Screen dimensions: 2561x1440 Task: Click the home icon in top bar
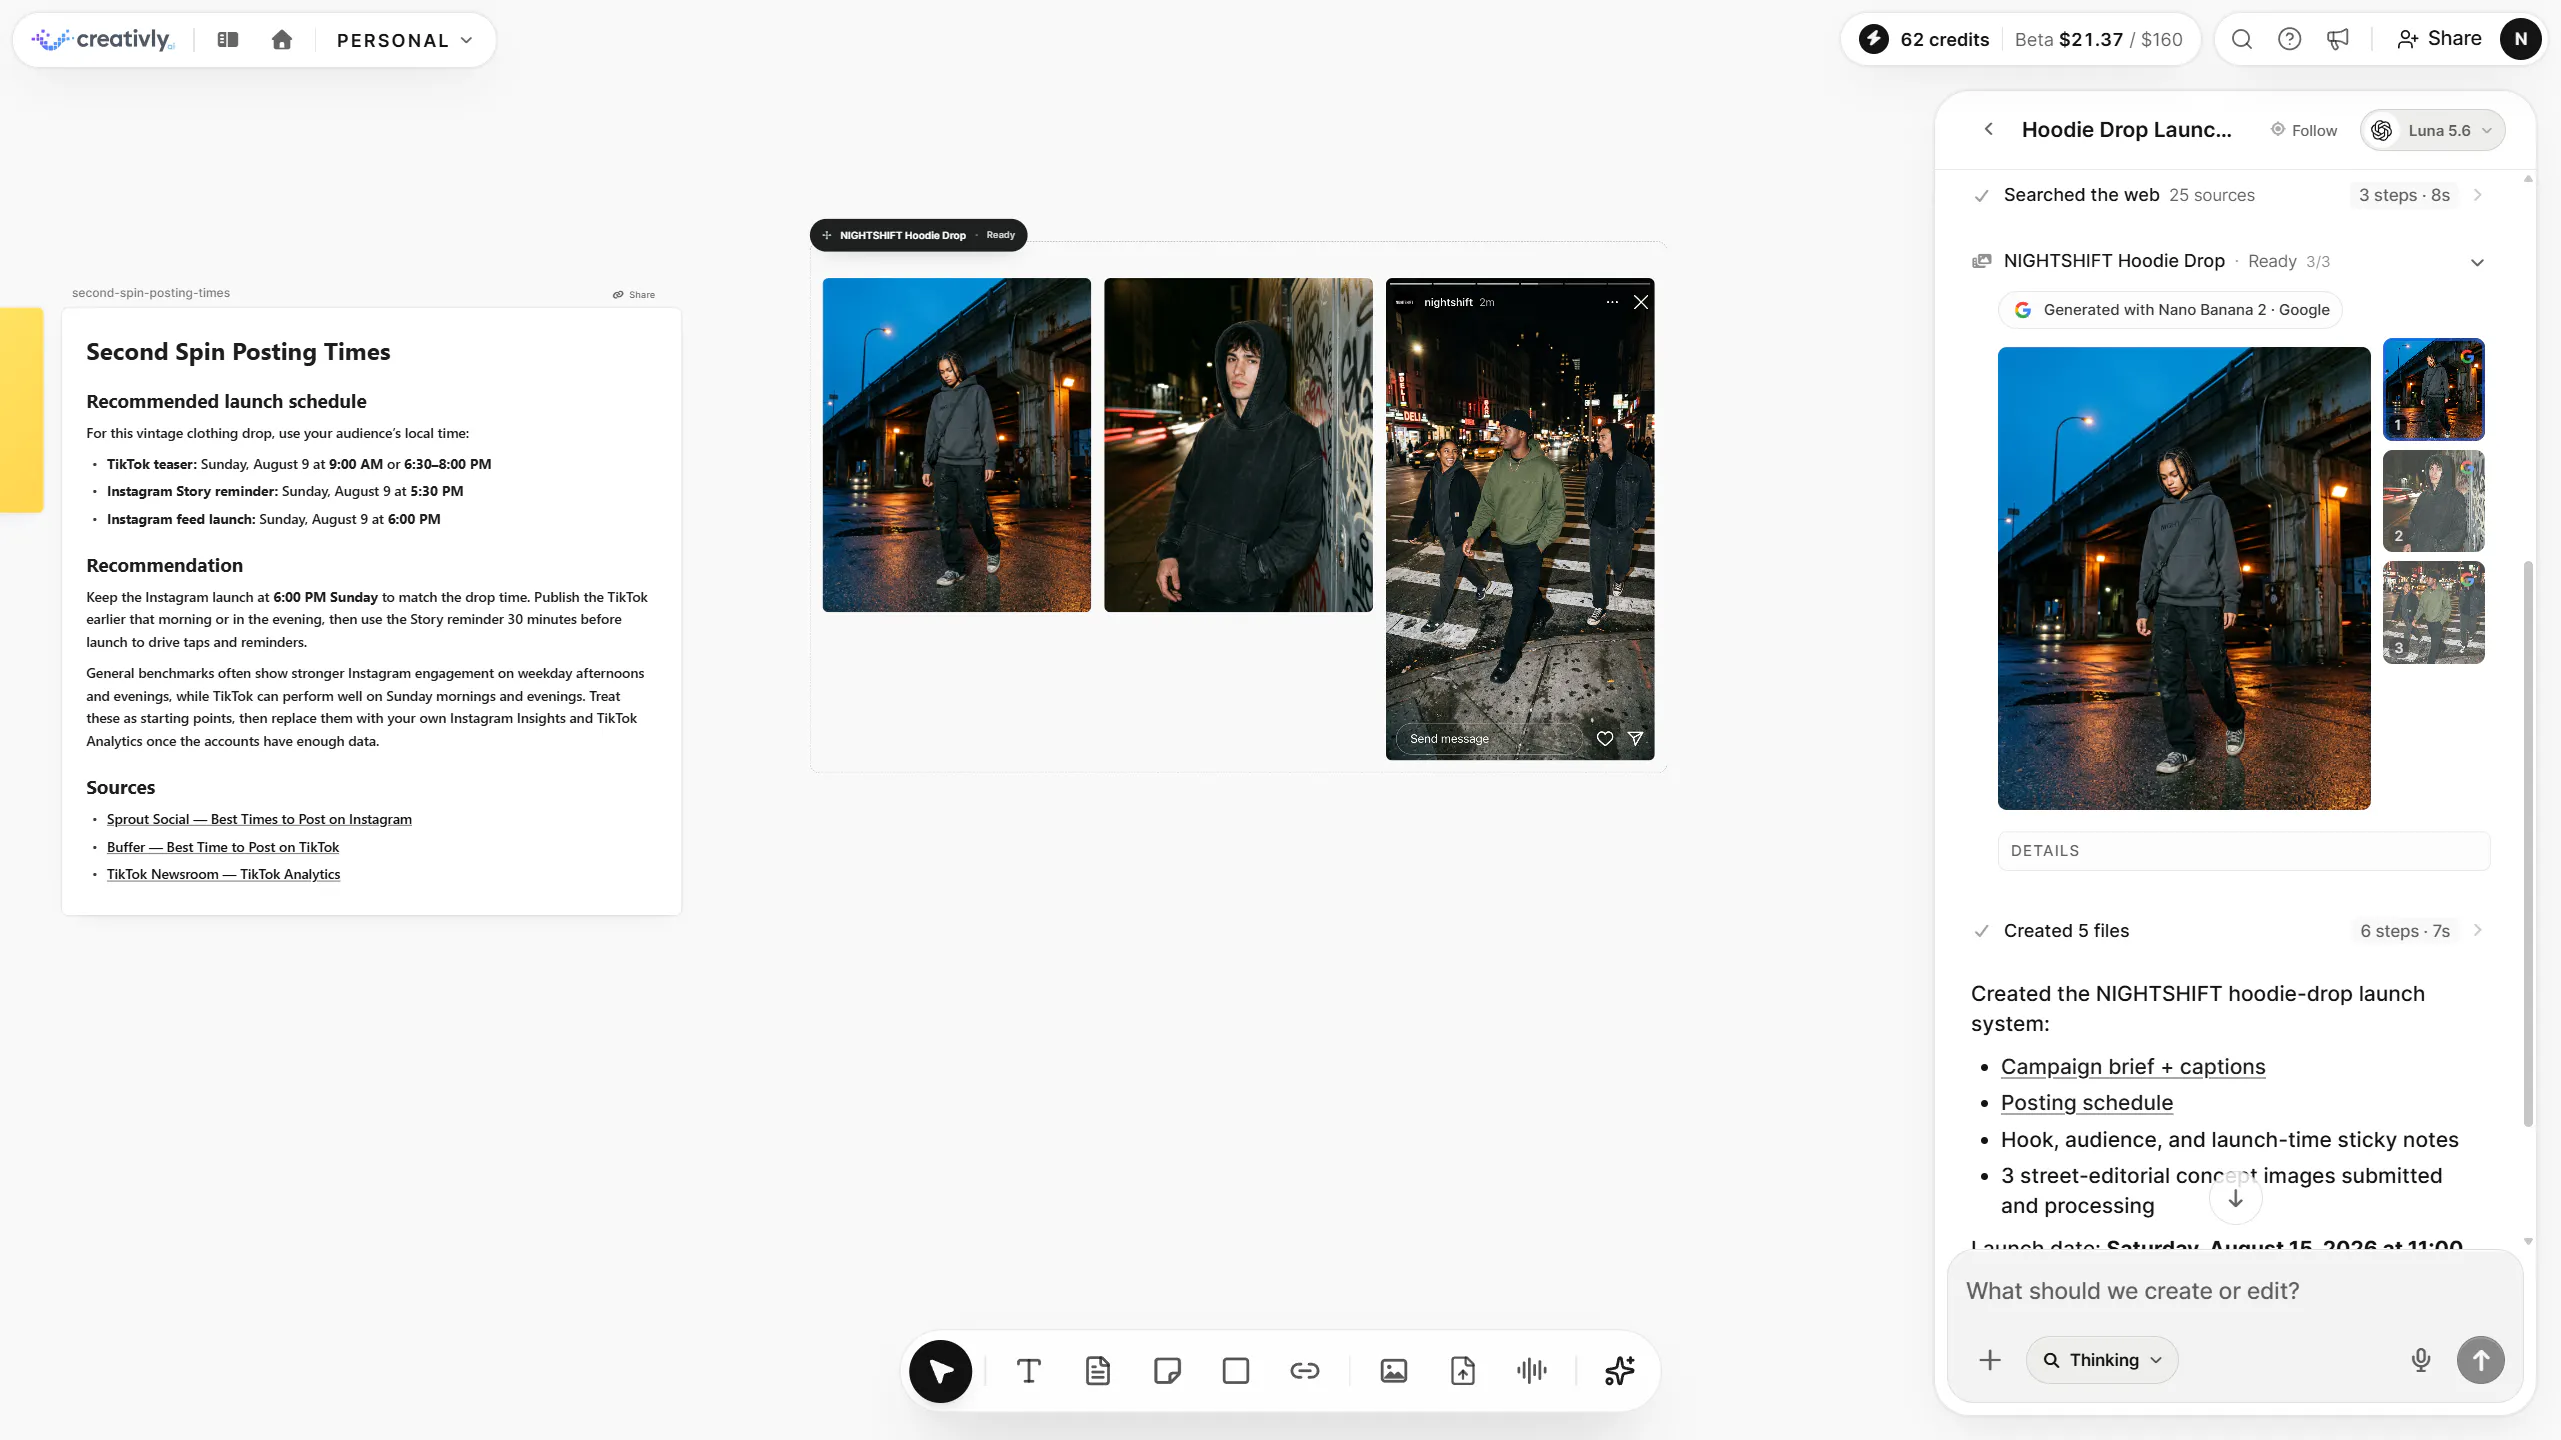(282, 40)
